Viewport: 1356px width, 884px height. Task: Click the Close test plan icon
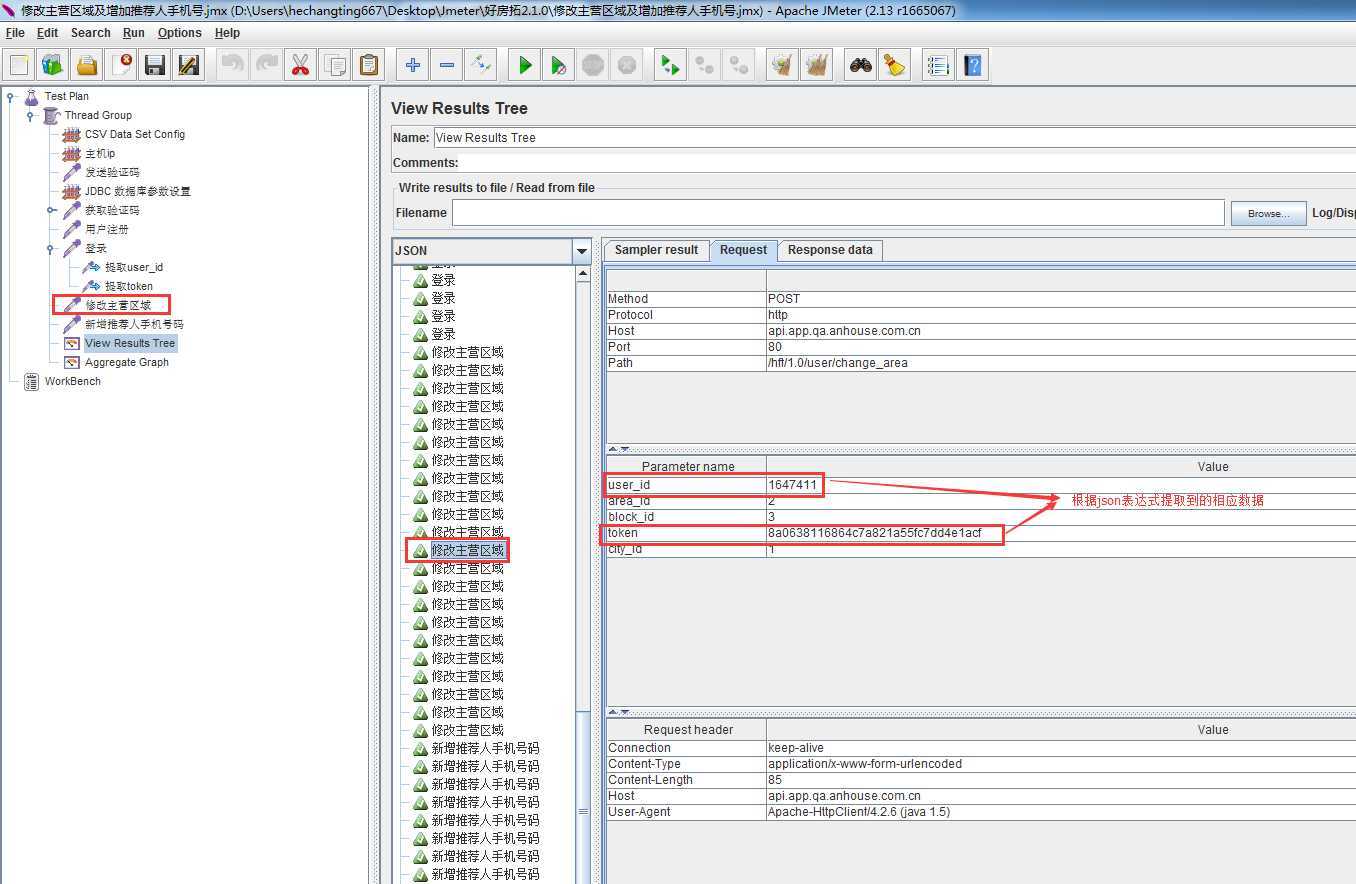pos(121,66)
